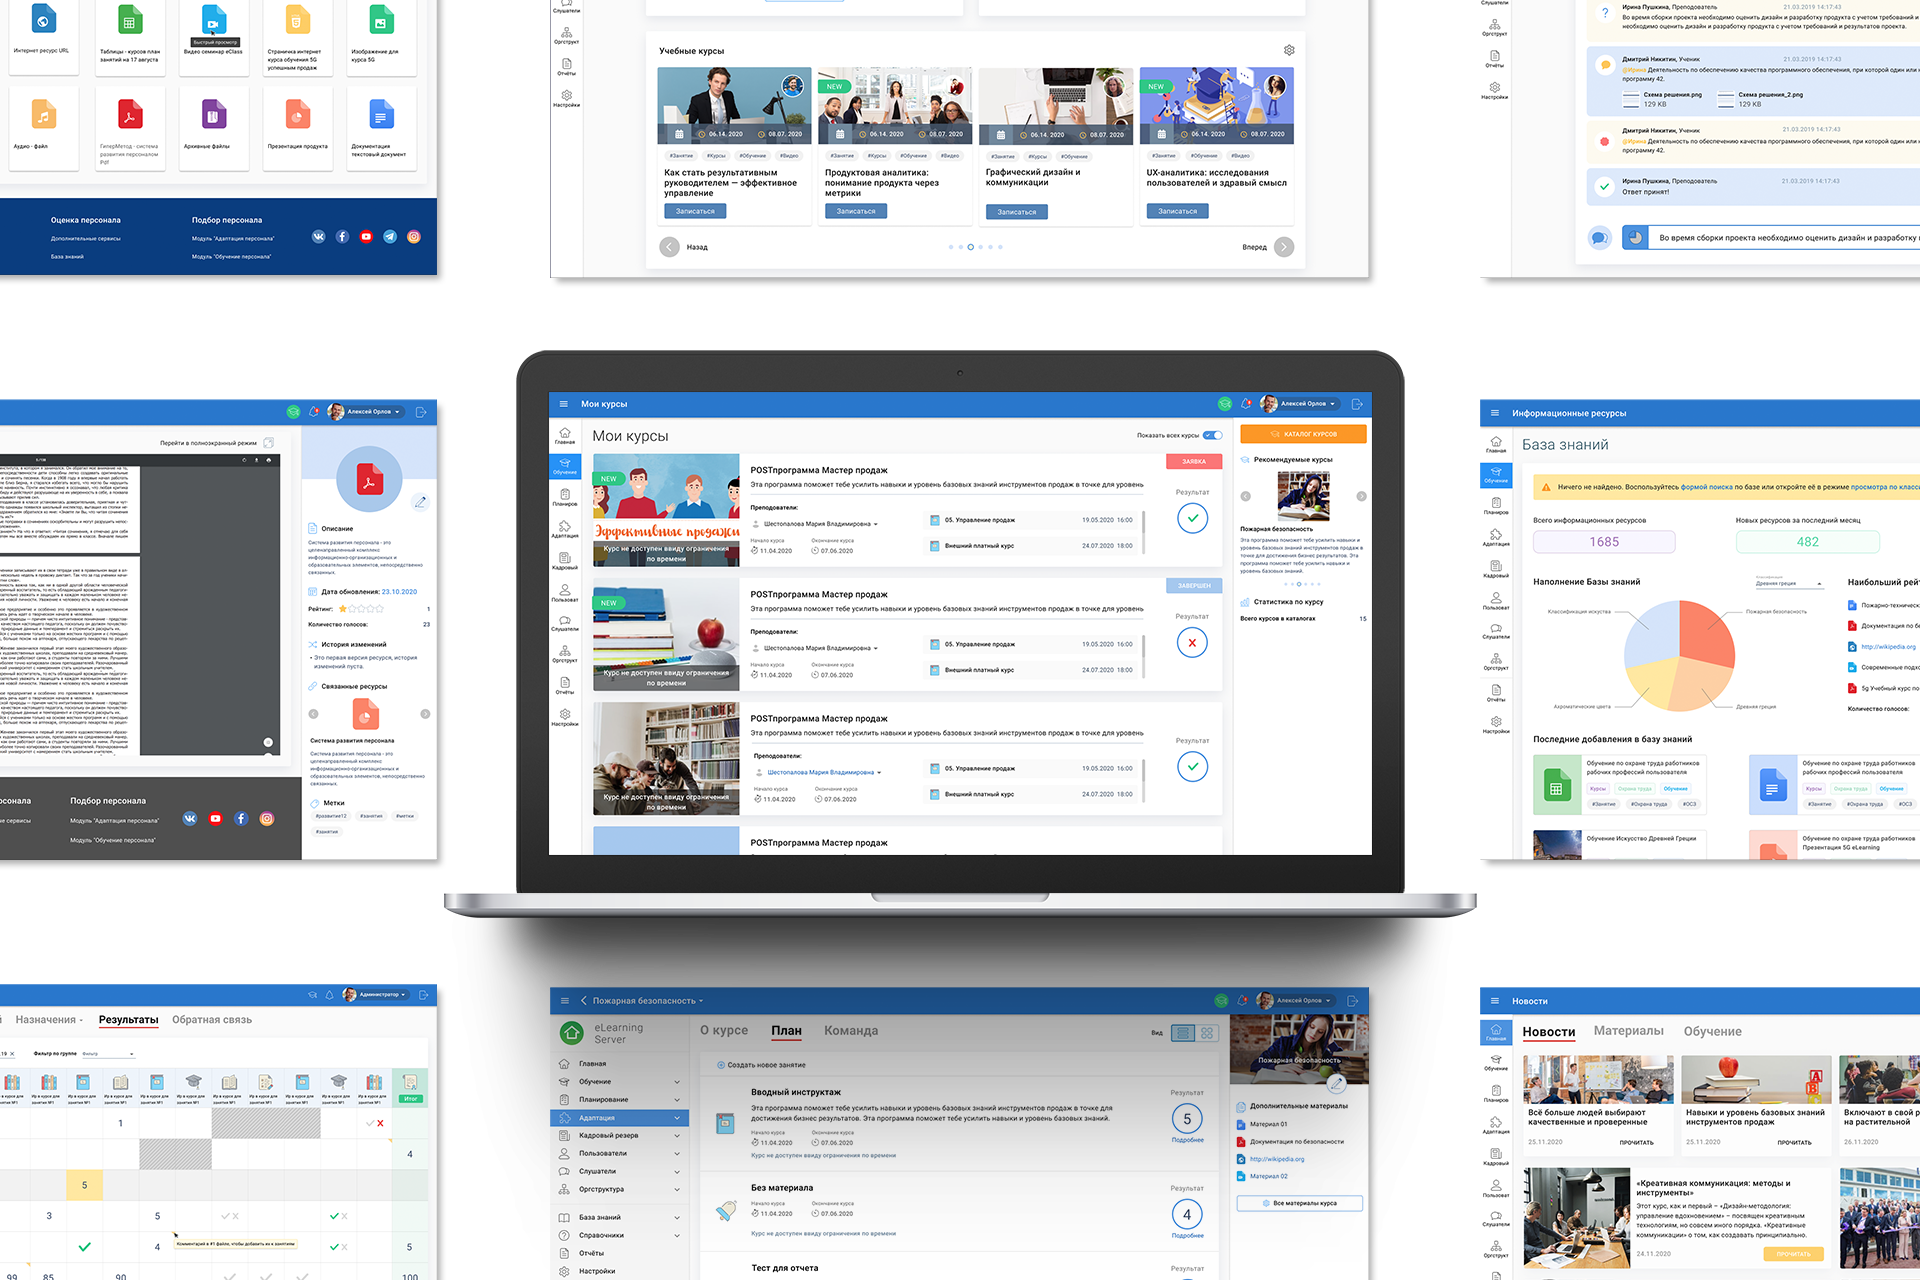Open Аудио-файл resource icon
The image size is (1920, 1280).
[x=43, y=116]
